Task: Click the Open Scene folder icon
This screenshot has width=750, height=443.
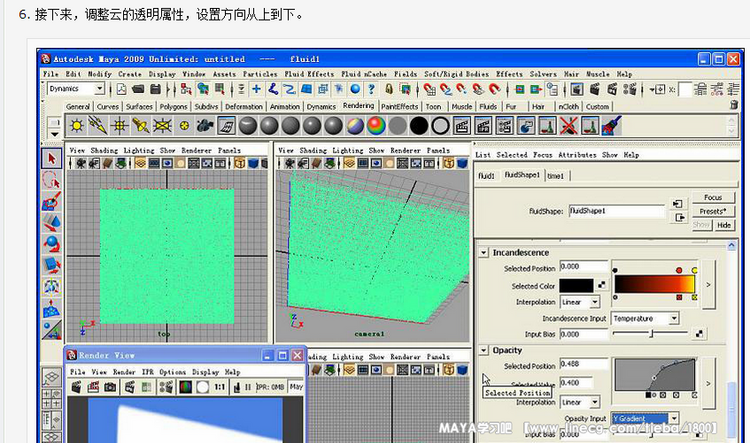Action: tap(138, 89)
